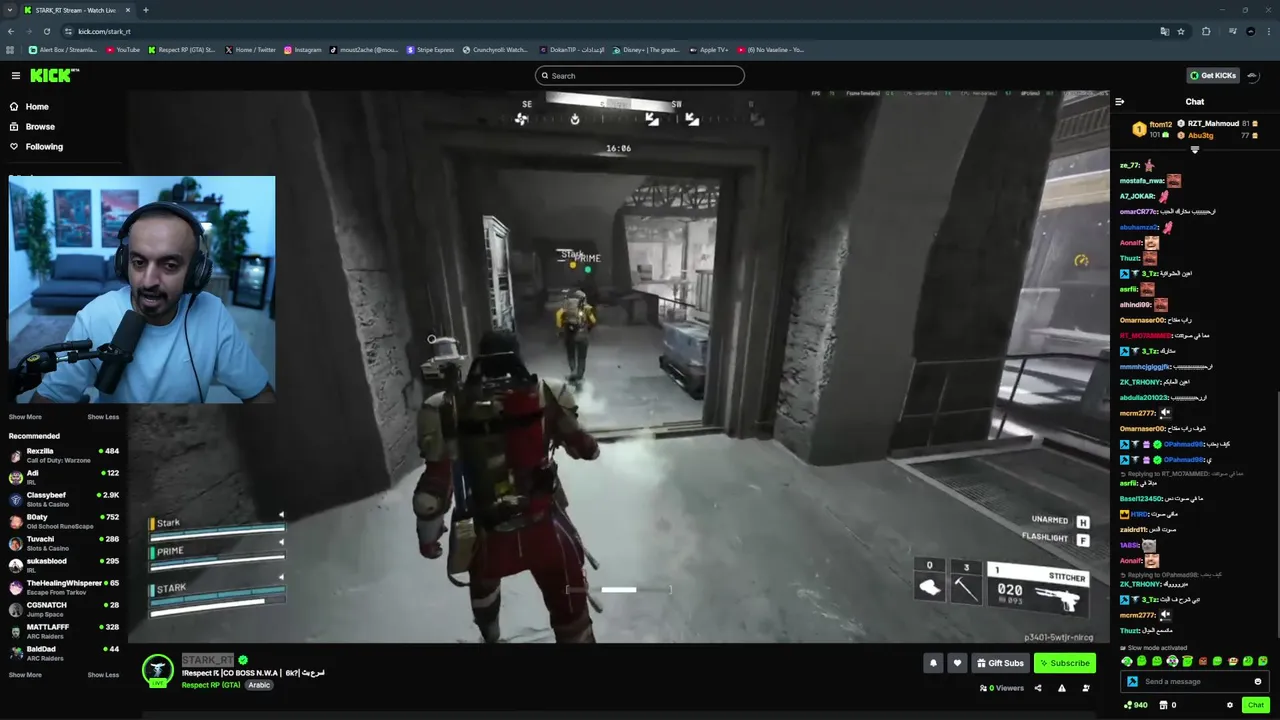Viewport: 1280px width, 720px height.
Task: Open top gifter ftom12 profile
Action: click(x=1152, y=129)
